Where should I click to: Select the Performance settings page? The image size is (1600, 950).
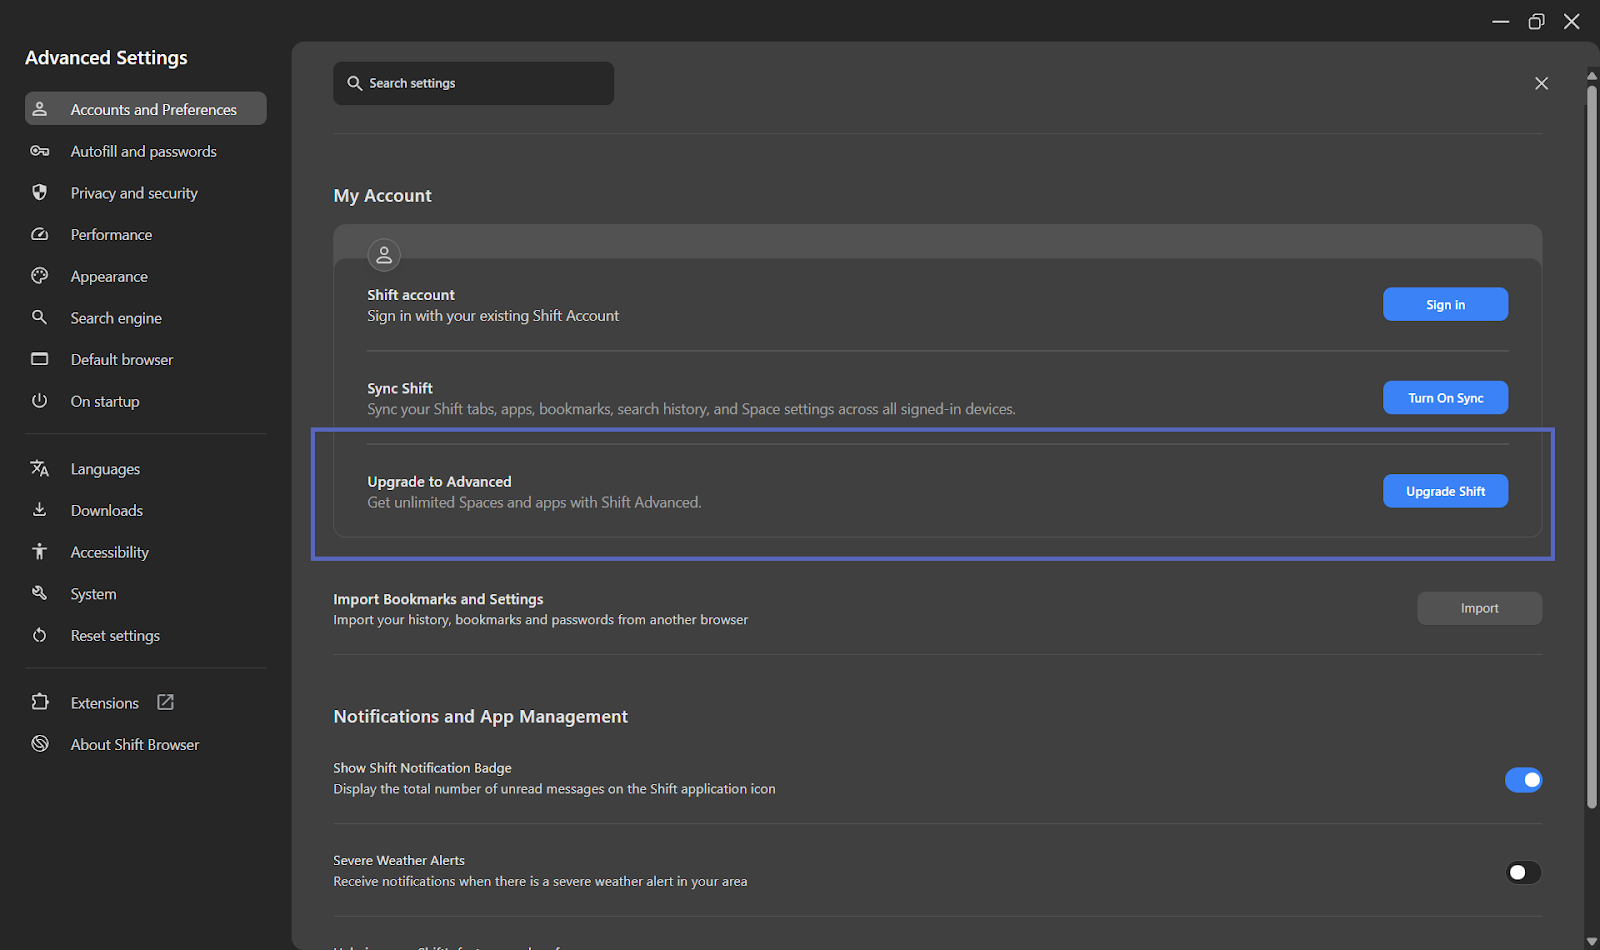(x=146, y=234)
